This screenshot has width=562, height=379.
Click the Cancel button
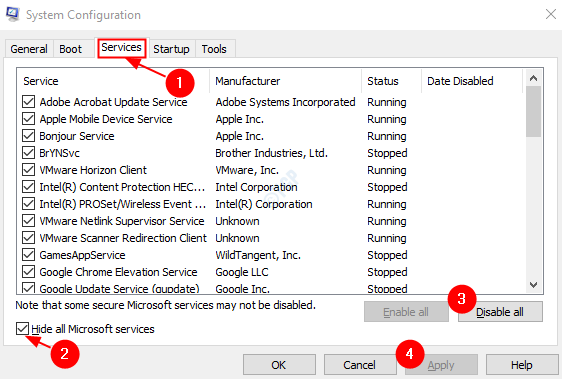[359, 365]
